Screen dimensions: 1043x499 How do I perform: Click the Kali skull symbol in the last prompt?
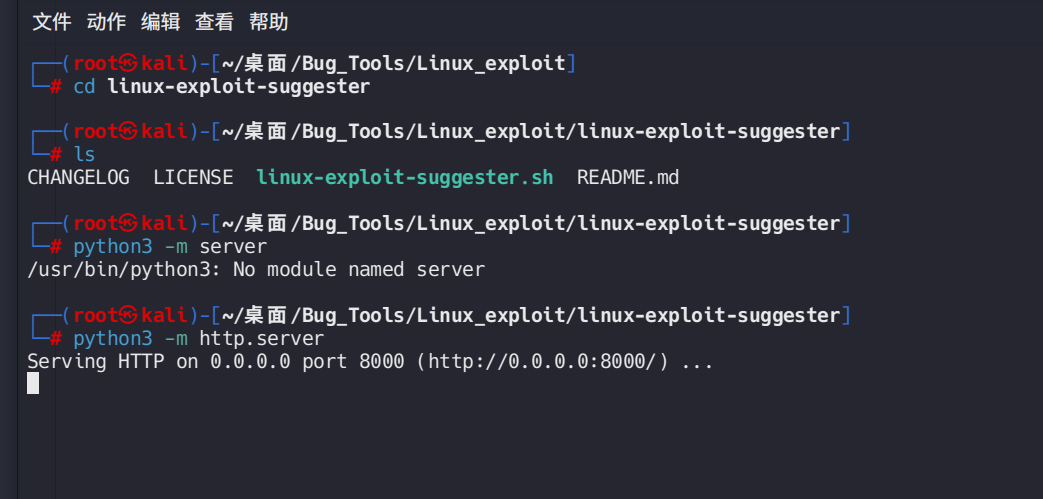129,316
